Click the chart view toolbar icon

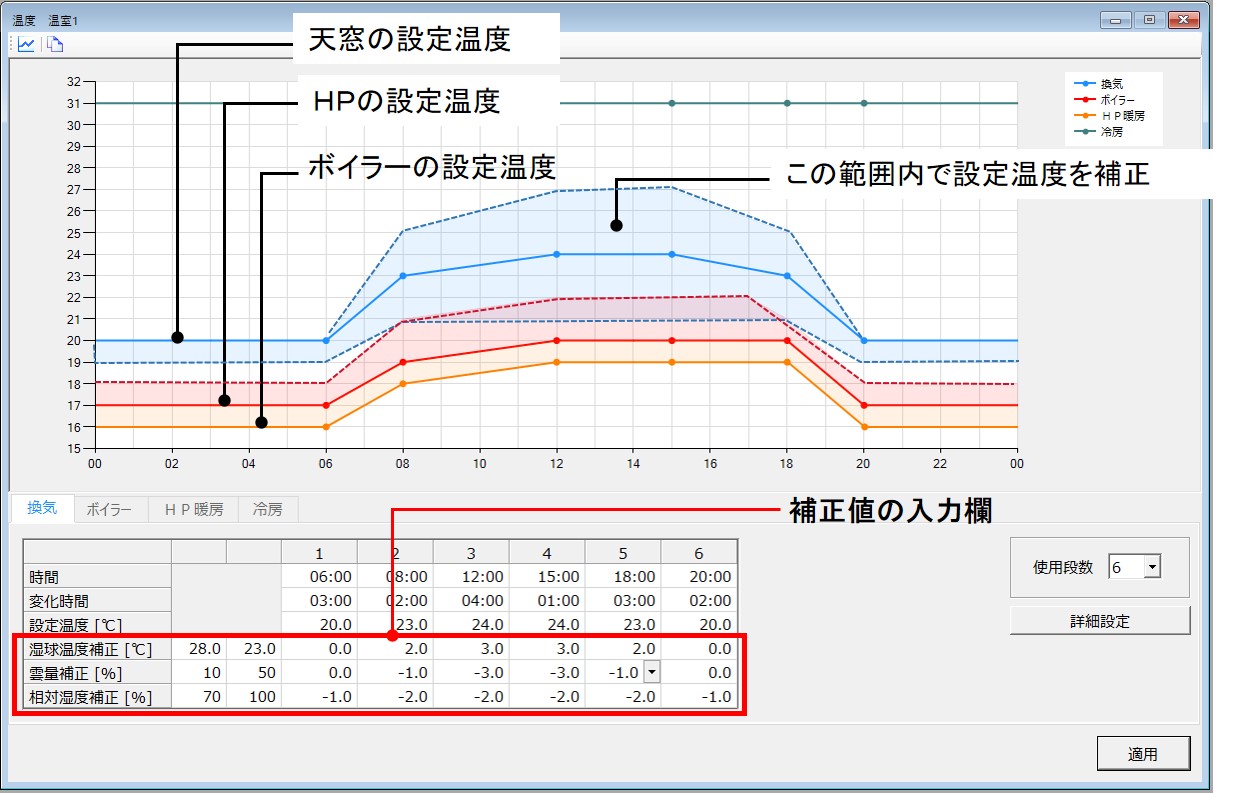pos(27,44)
